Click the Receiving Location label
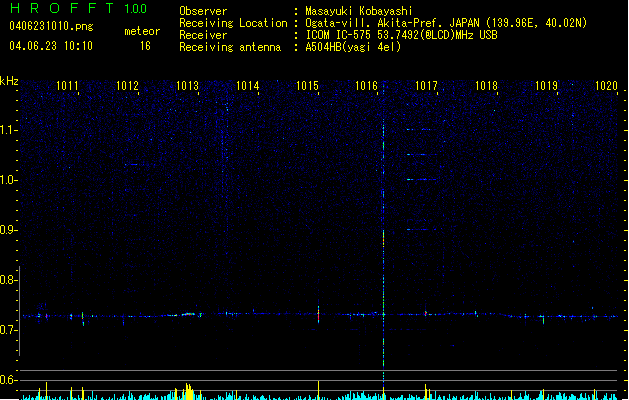 [x=233, y=23]
